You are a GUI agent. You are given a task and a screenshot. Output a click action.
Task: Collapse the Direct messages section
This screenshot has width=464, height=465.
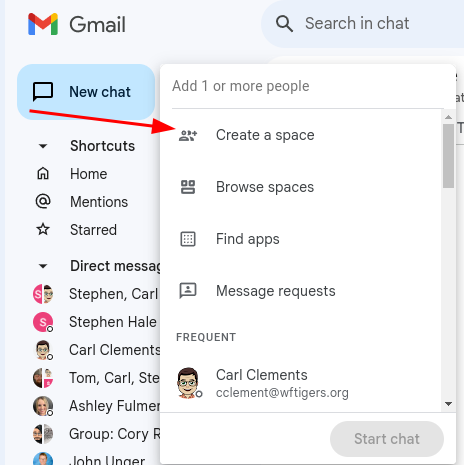click(x=43, y=266)
